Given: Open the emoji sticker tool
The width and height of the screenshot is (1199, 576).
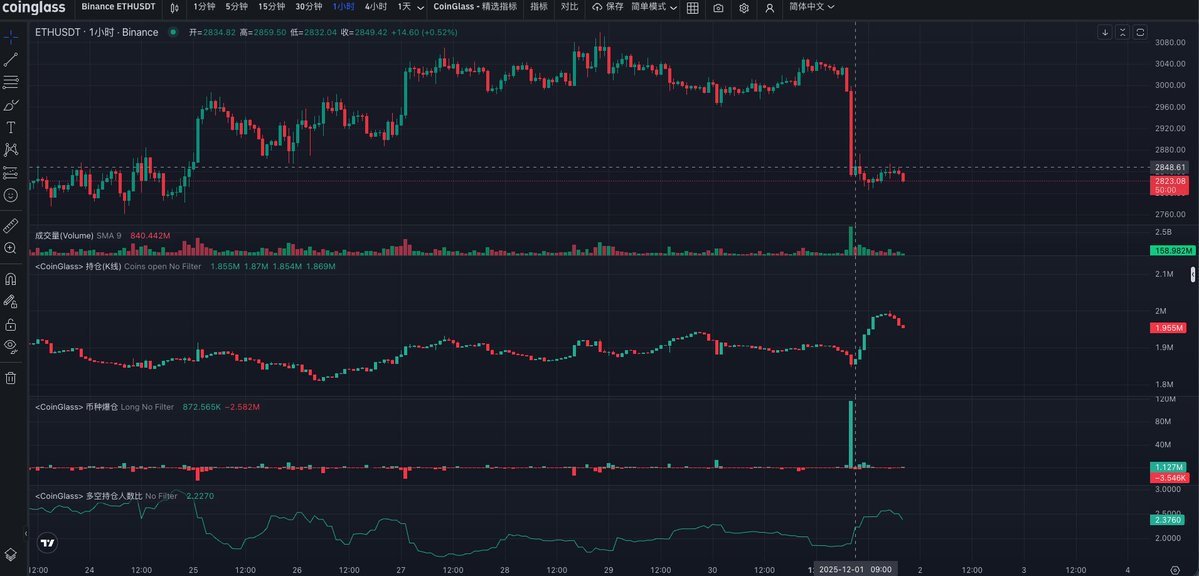Looking at the screenshot, I should coord(11,195).
